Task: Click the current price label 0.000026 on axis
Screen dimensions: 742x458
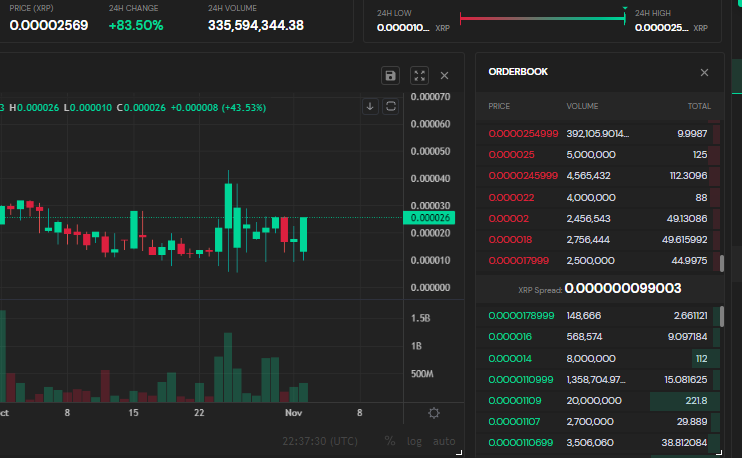Action: click(x=429, y=218)
